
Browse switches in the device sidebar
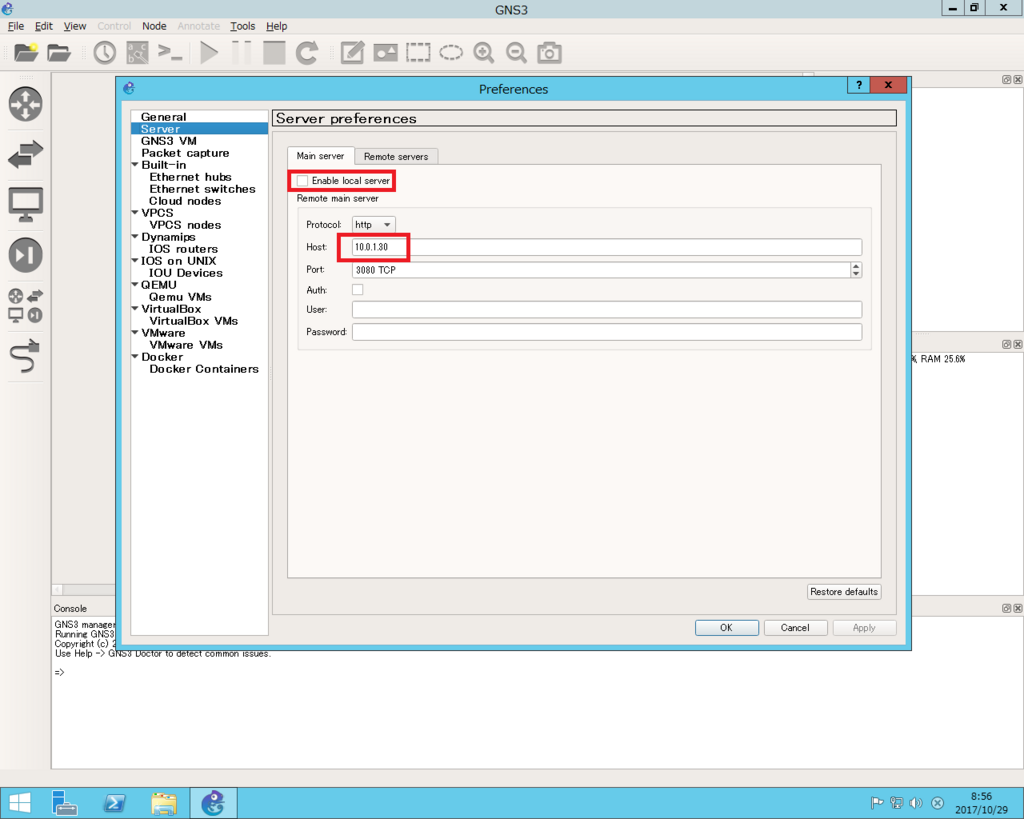click(25, 154)
